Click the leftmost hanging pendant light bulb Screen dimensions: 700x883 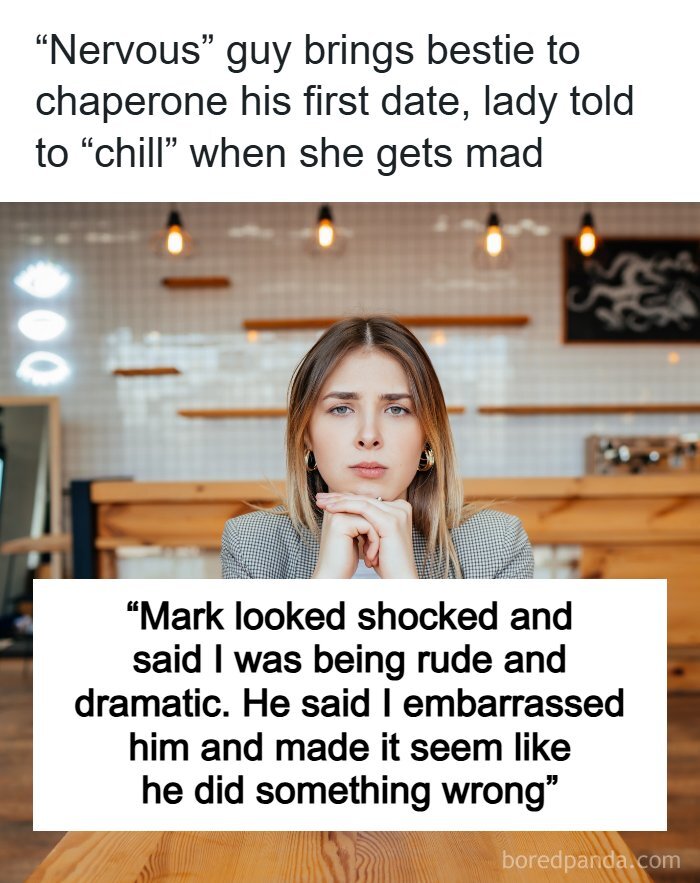pyautogui.click(x=175, y=238)
